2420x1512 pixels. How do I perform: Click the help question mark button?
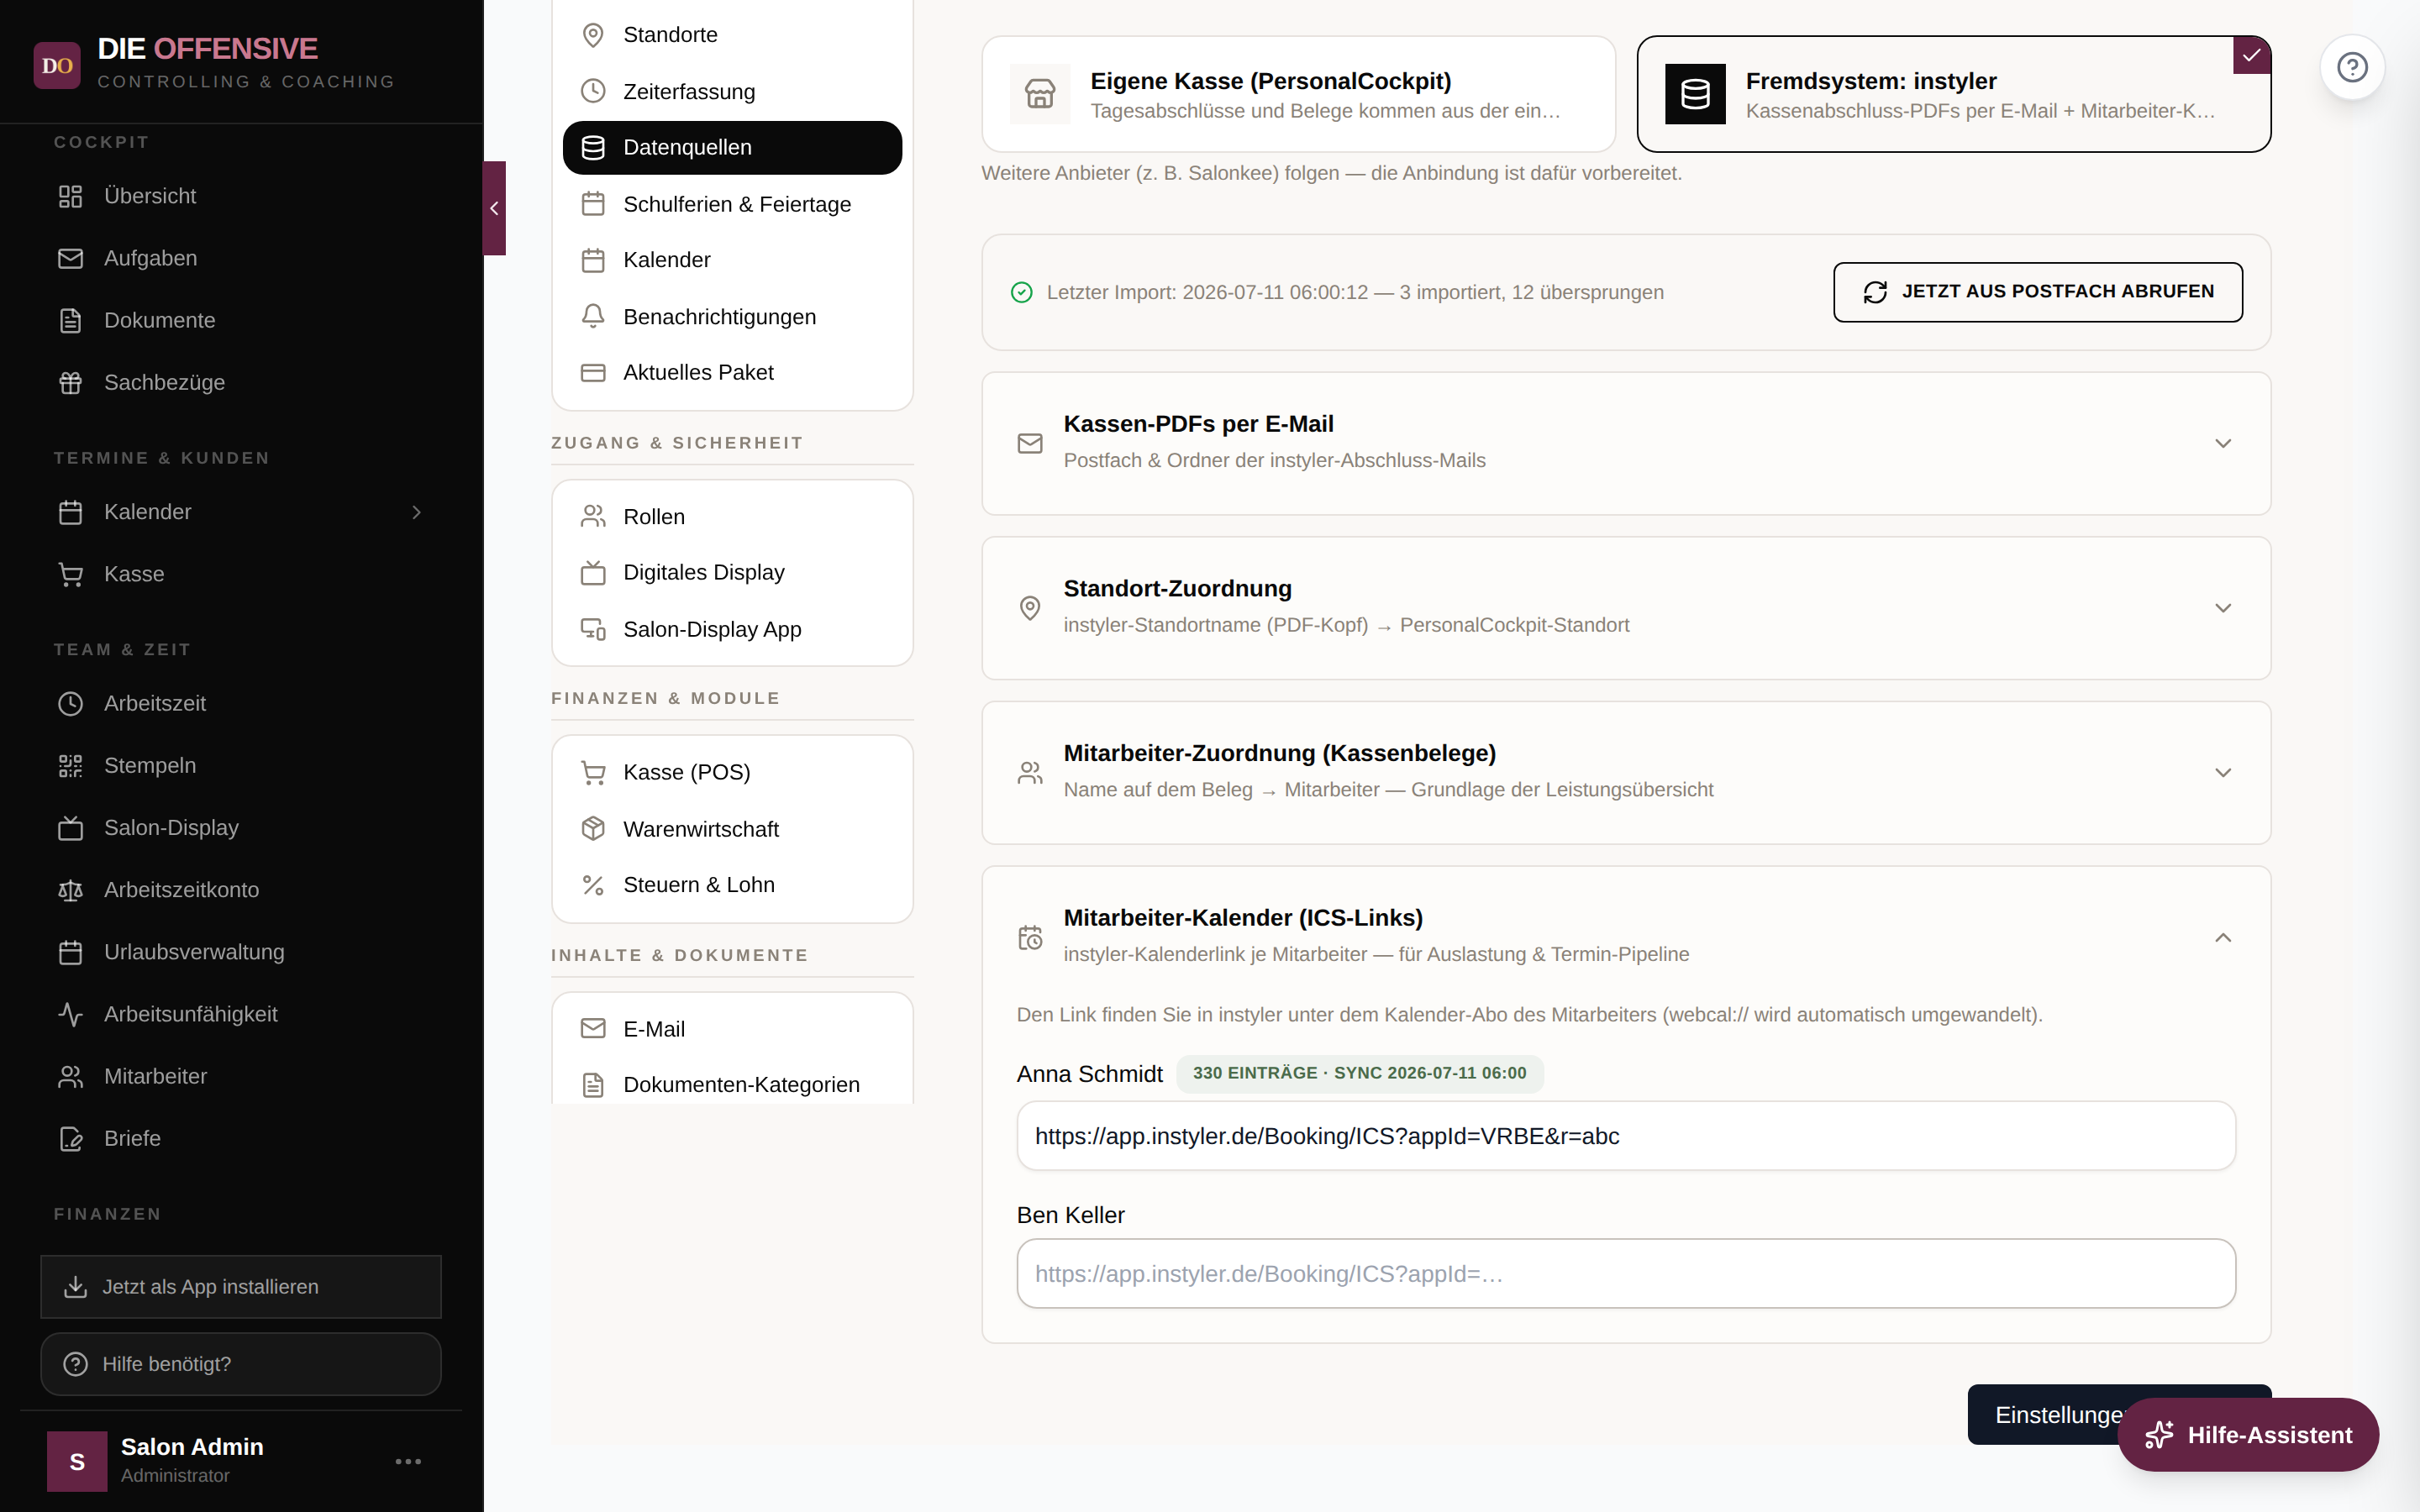pyautogui.click(x=2352, y=67)
